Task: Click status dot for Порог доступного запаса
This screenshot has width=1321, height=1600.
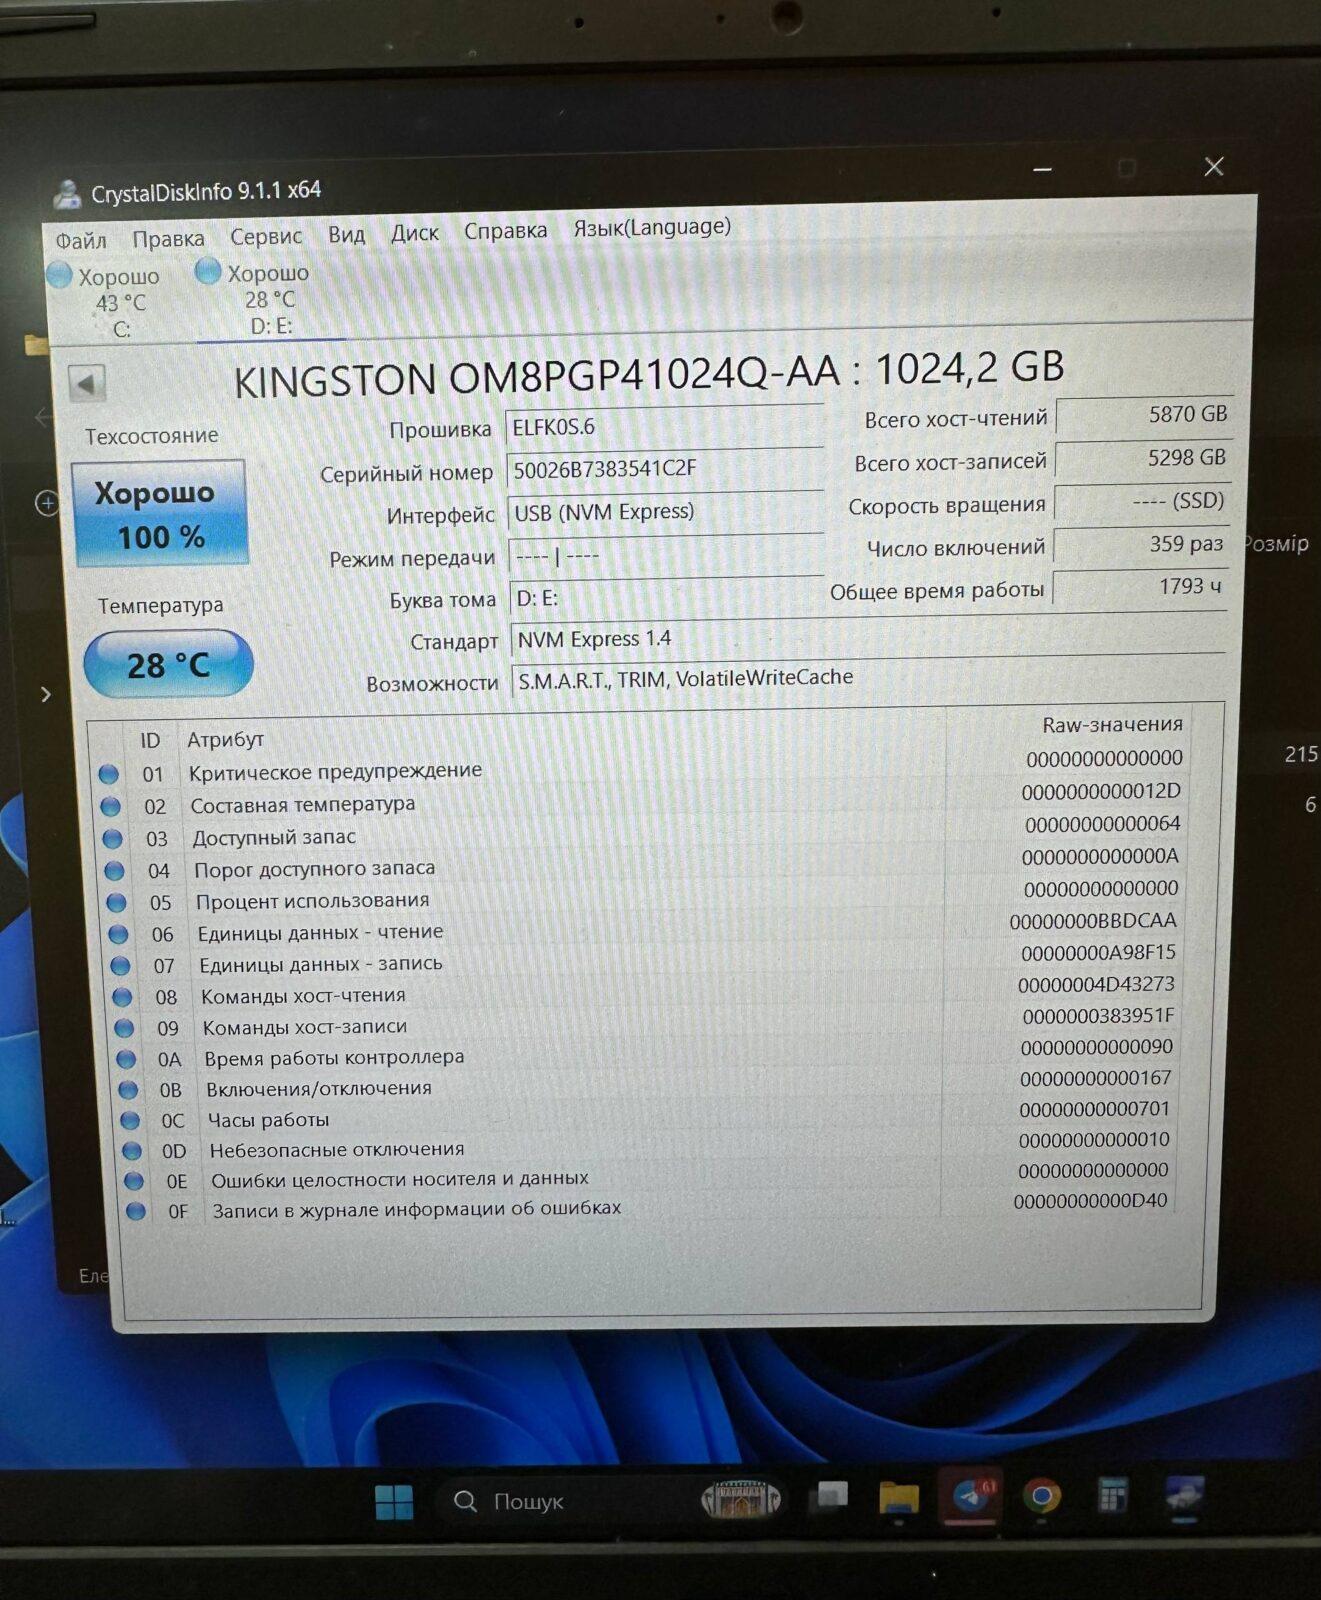Action: (x=115, y=871)
